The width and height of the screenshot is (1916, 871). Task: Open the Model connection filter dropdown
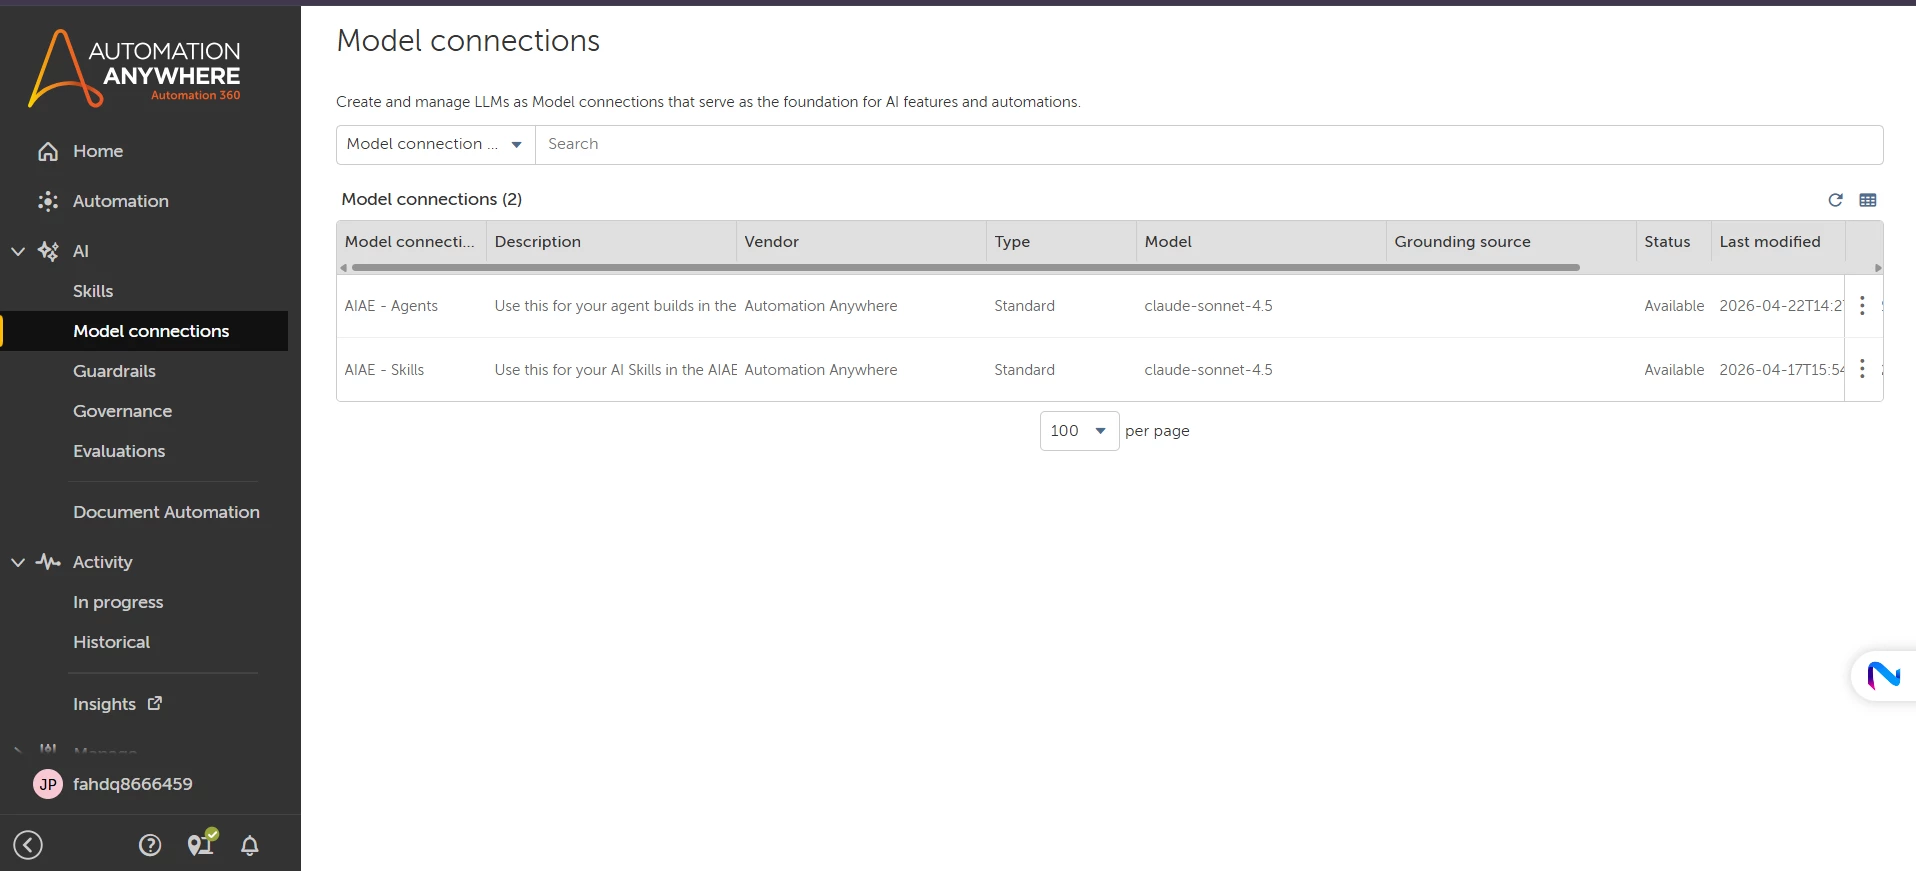click(x=436, y=144)
